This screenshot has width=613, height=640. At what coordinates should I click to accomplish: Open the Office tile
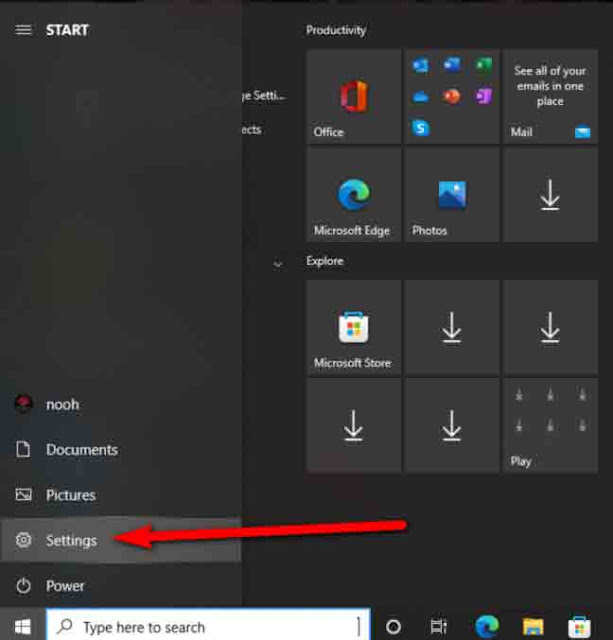(x=354, y=97)
